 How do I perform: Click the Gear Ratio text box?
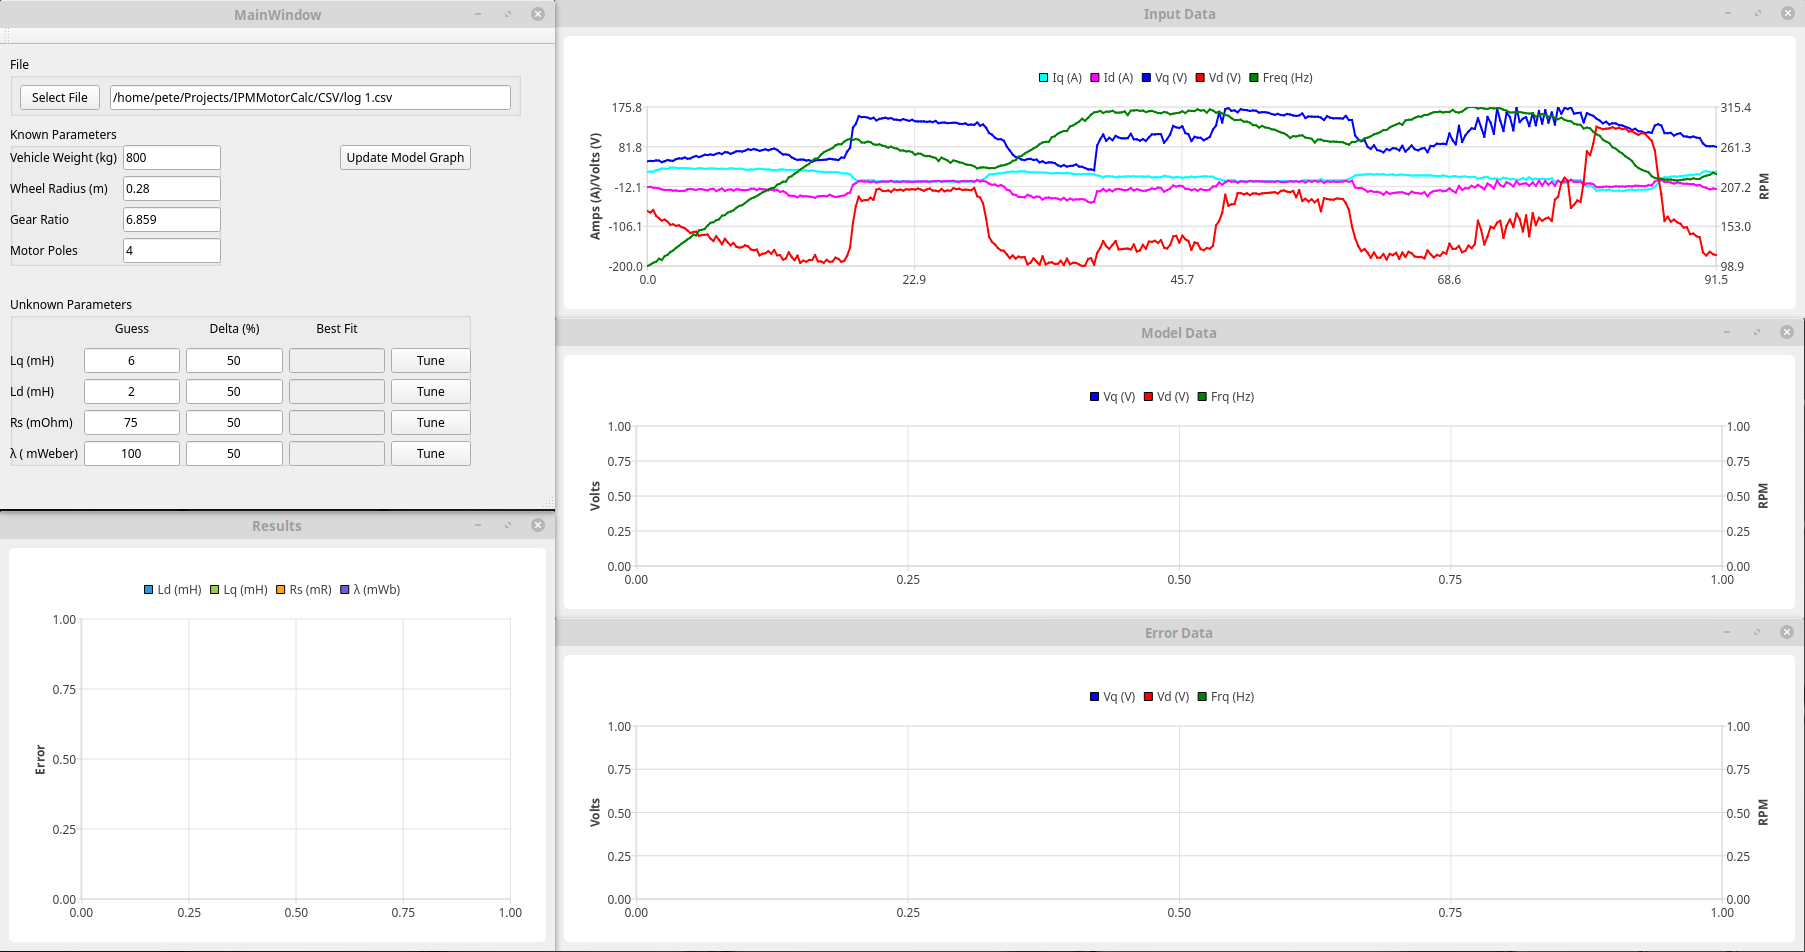(171, 220)
